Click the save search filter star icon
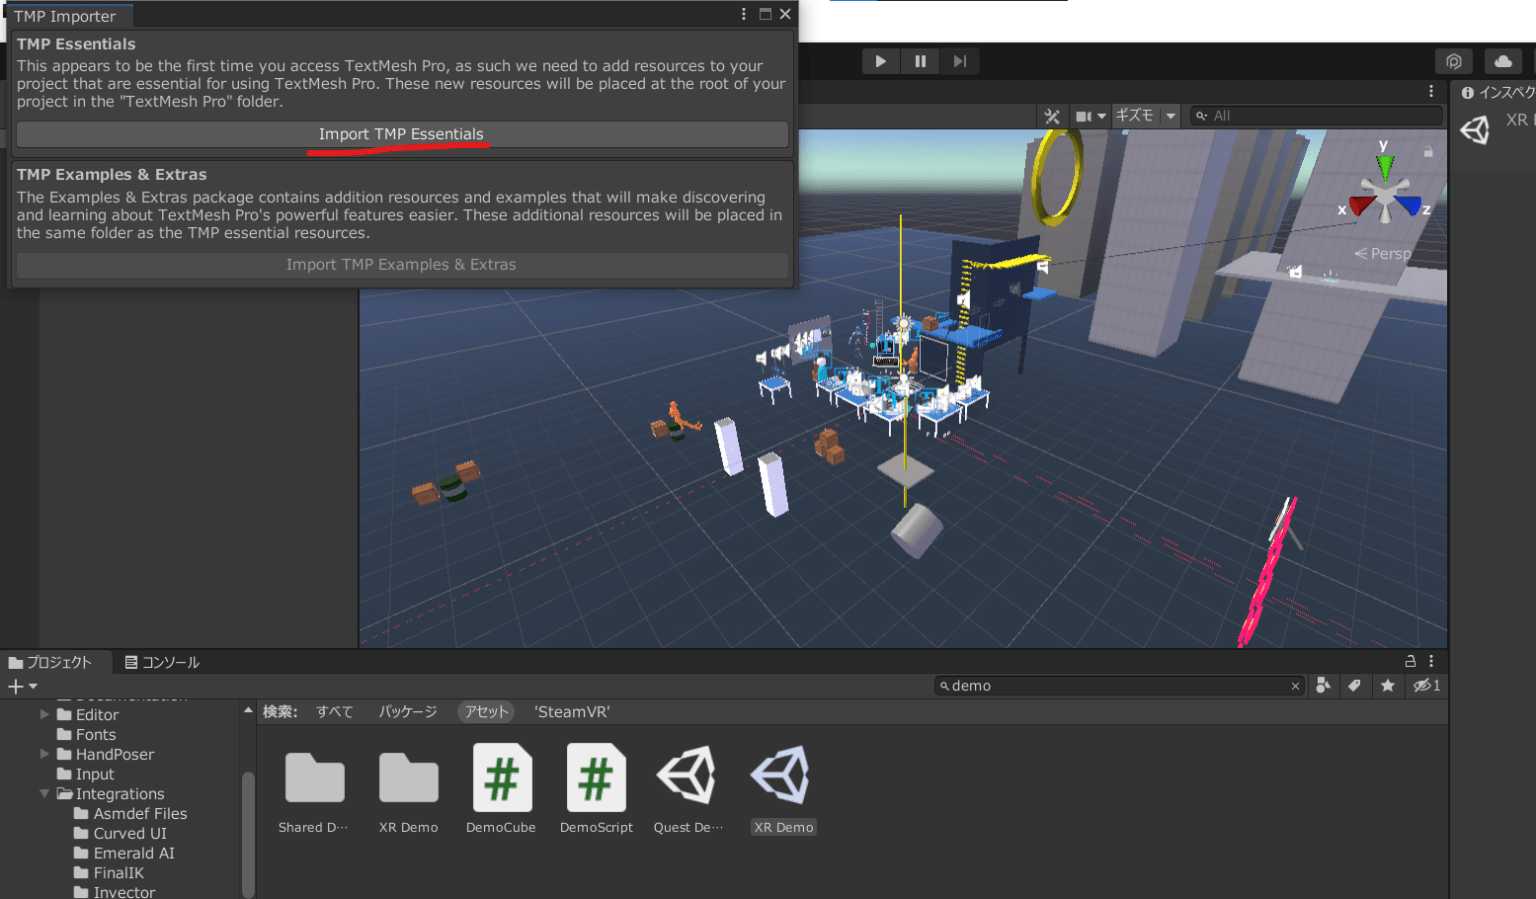 tap(1387, 685)
